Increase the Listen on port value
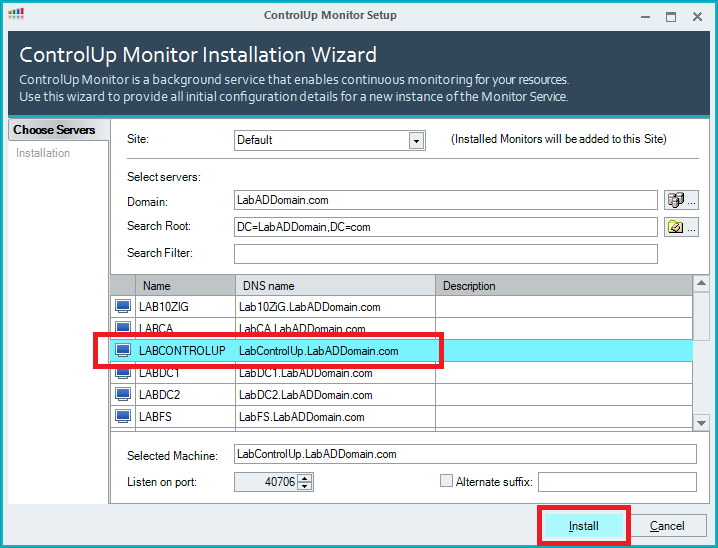The height and width of the screenshot is (548, 718). click(305, 478)
